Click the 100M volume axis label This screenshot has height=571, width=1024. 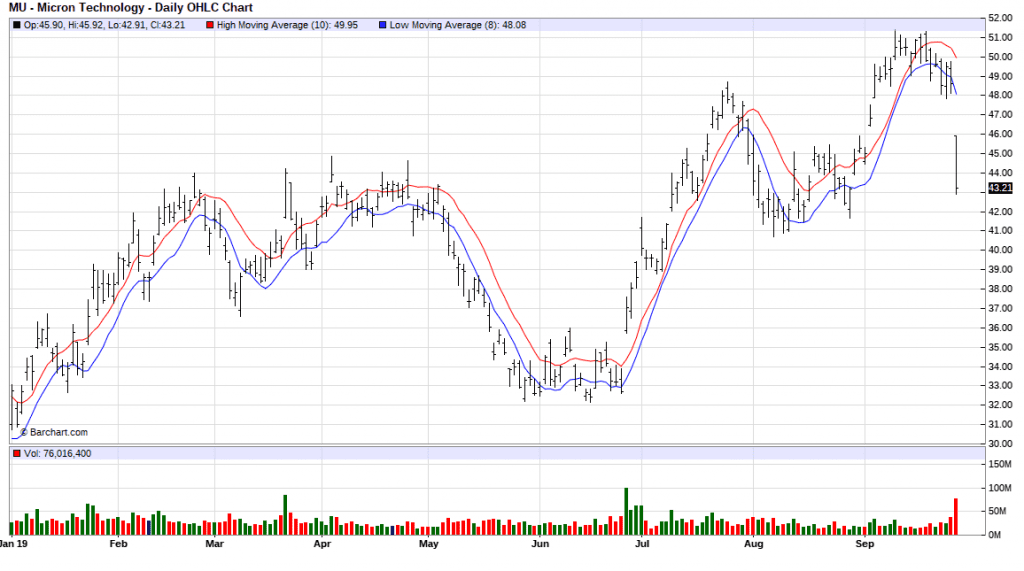click(1001, 488)
